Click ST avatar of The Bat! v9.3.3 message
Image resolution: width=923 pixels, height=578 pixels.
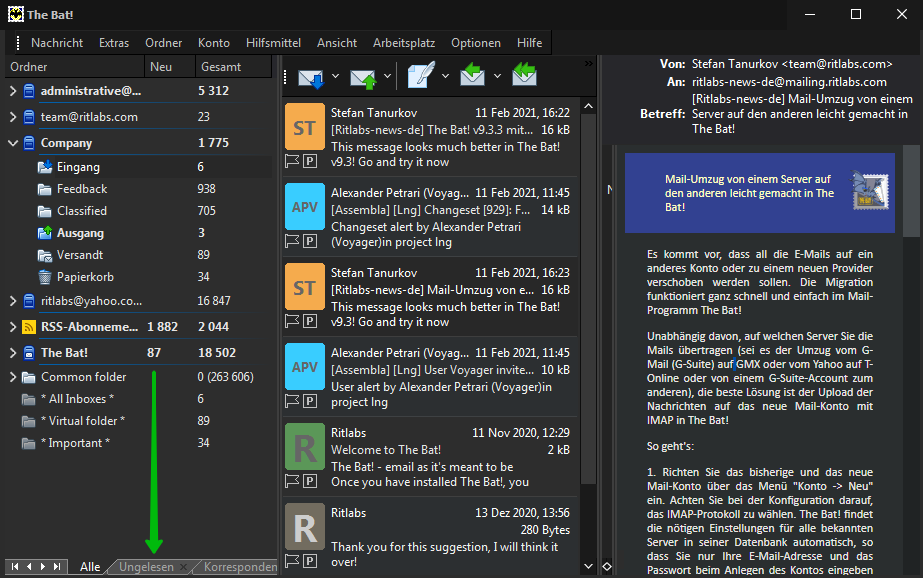tap(305, 127)
